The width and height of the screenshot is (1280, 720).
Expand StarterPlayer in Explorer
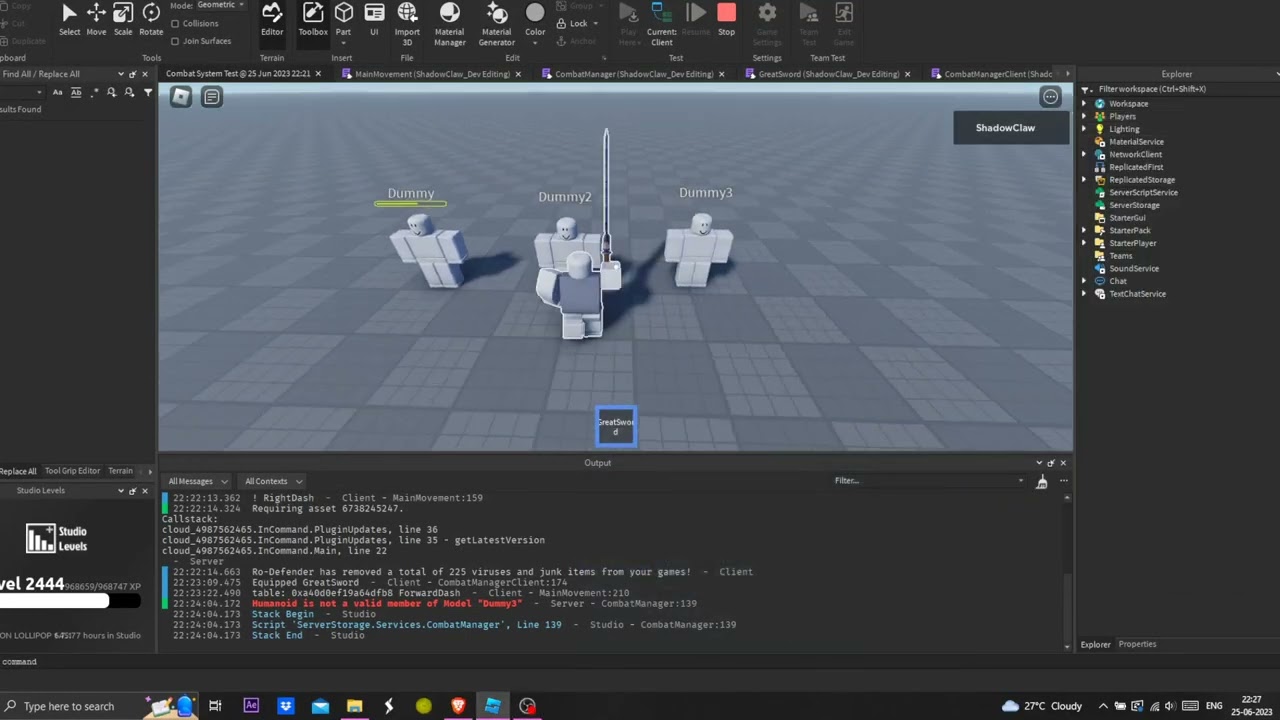click(1085, 243)
